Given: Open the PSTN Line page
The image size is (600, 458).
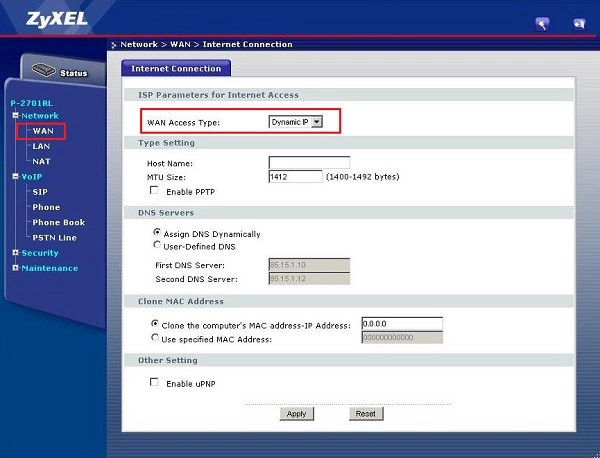Looking at the screenshot, I should tap(54, 238).
